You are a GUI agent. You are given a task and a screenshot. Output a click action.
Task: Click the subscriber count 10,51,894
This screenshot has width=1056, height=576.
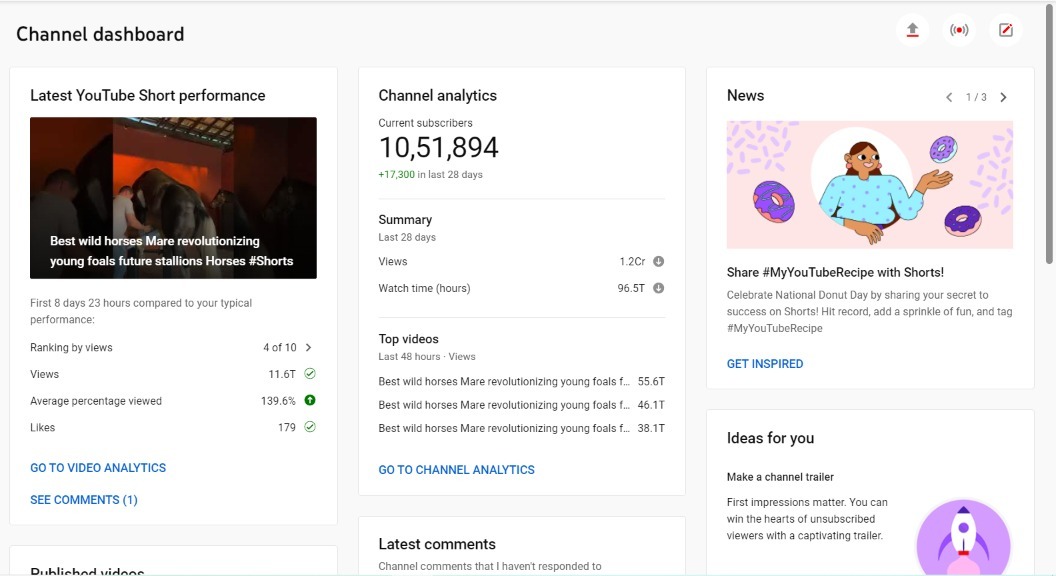click(x=438, y=148)
